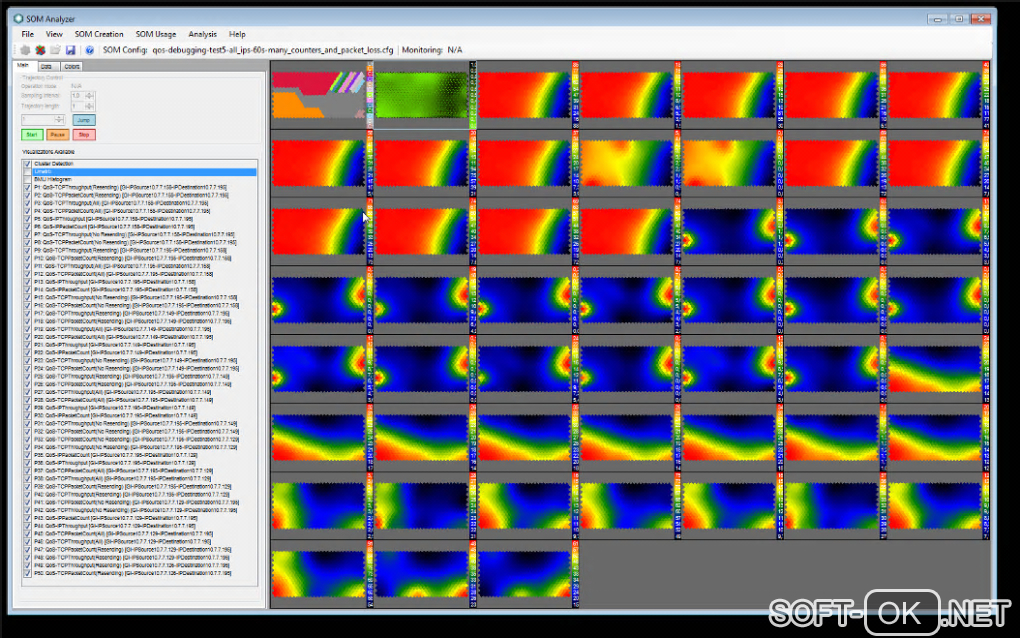
Task: Uncheck the P4 TCPPacketCount(All) checkbox
Action: (x=27, y=211)
